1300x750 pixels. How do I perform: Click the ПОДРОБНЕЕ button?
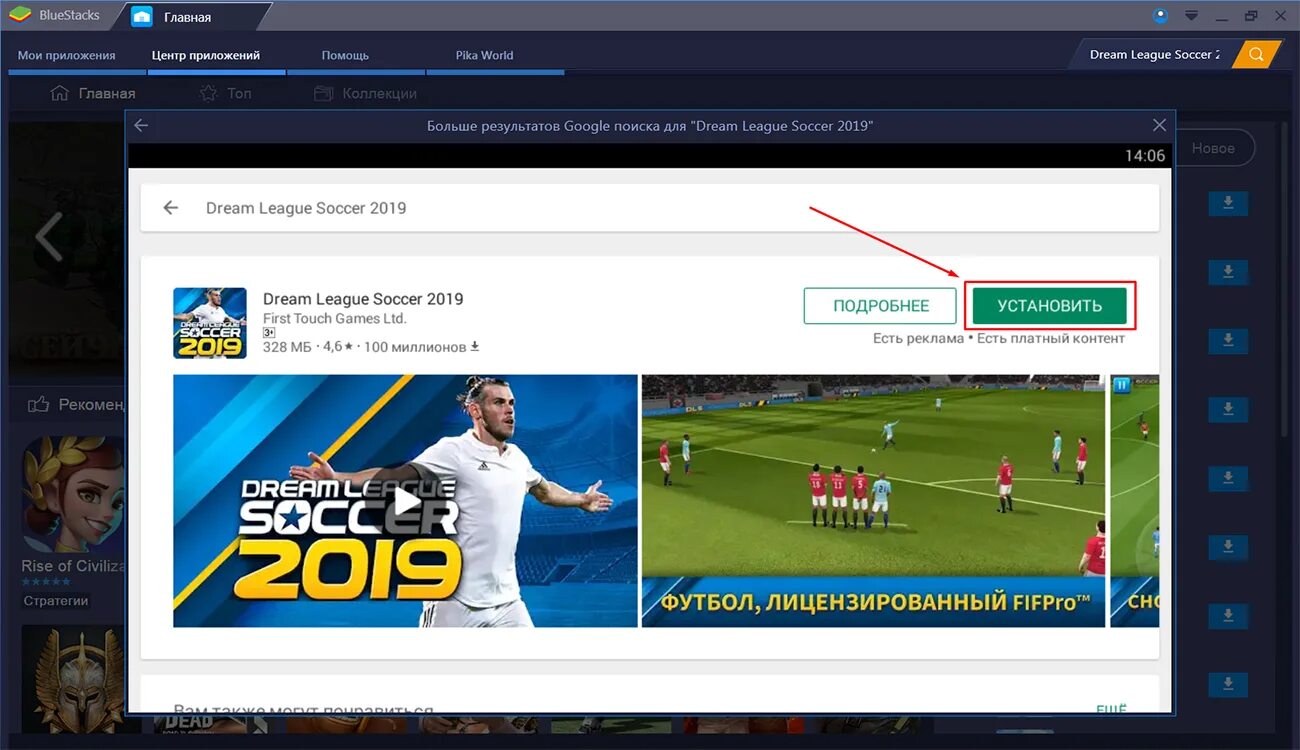[881, 306]
